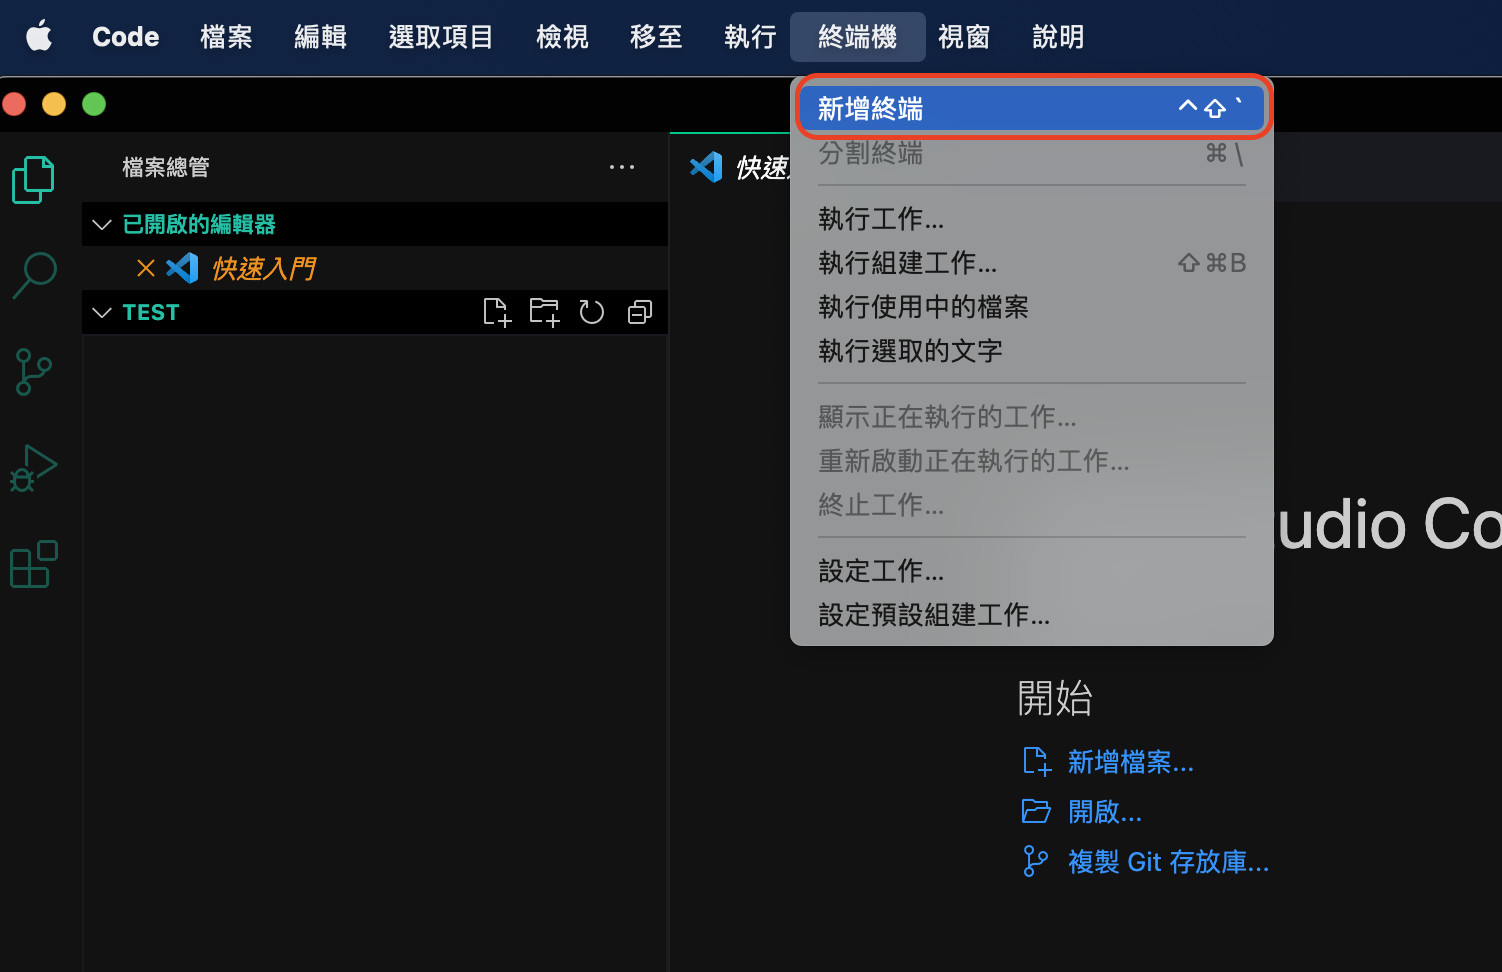Click the 複製 Git 存放庫... link
The width and height of the screenshot is (1502, 972).
pyautogui.click(x=1168, y=861)
